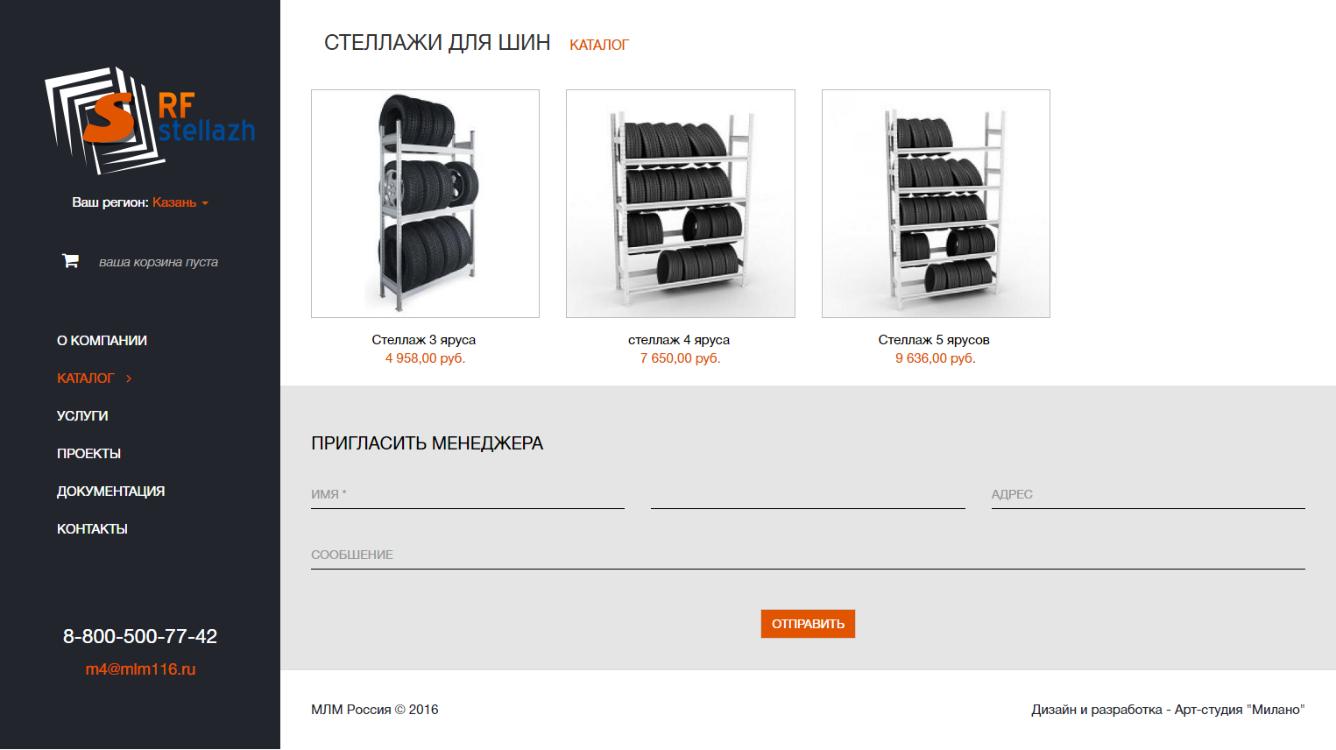Open the Арт-студия Милано developer link
1336x750 pixels.
point(1242,710)
